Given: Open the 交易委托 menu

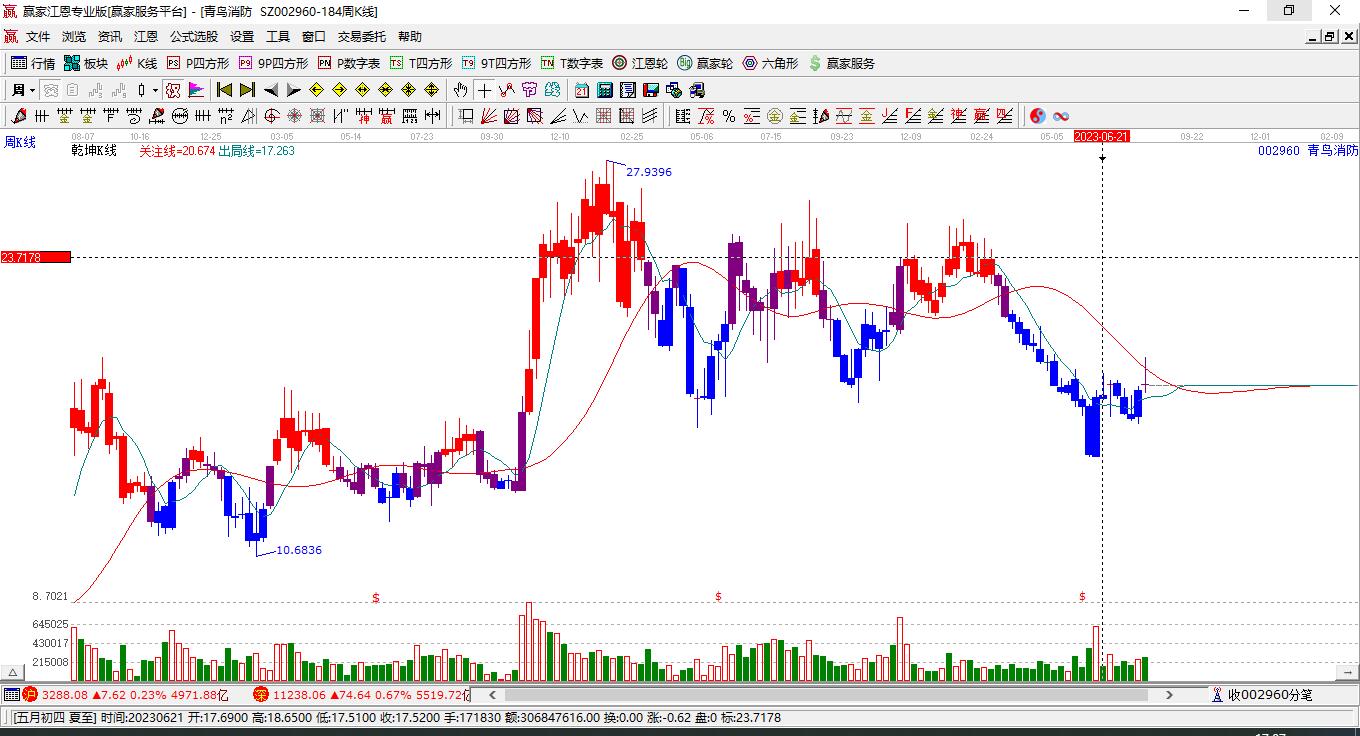Looking at the screenshot, I should [x=362, y=36].
